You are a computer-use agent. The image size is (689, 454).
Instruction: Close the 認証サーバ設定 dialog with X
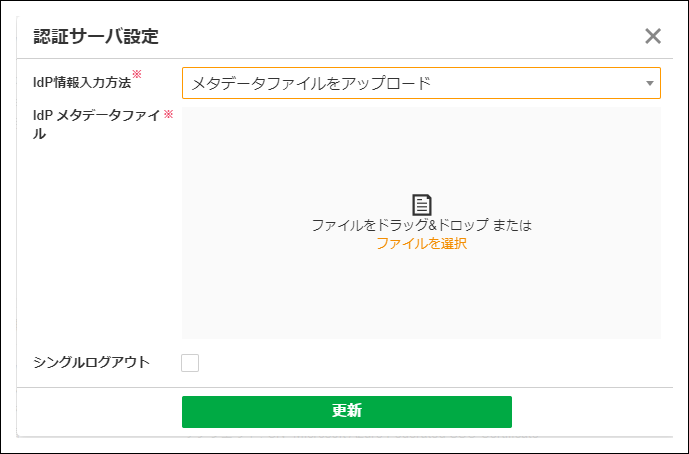653,37
